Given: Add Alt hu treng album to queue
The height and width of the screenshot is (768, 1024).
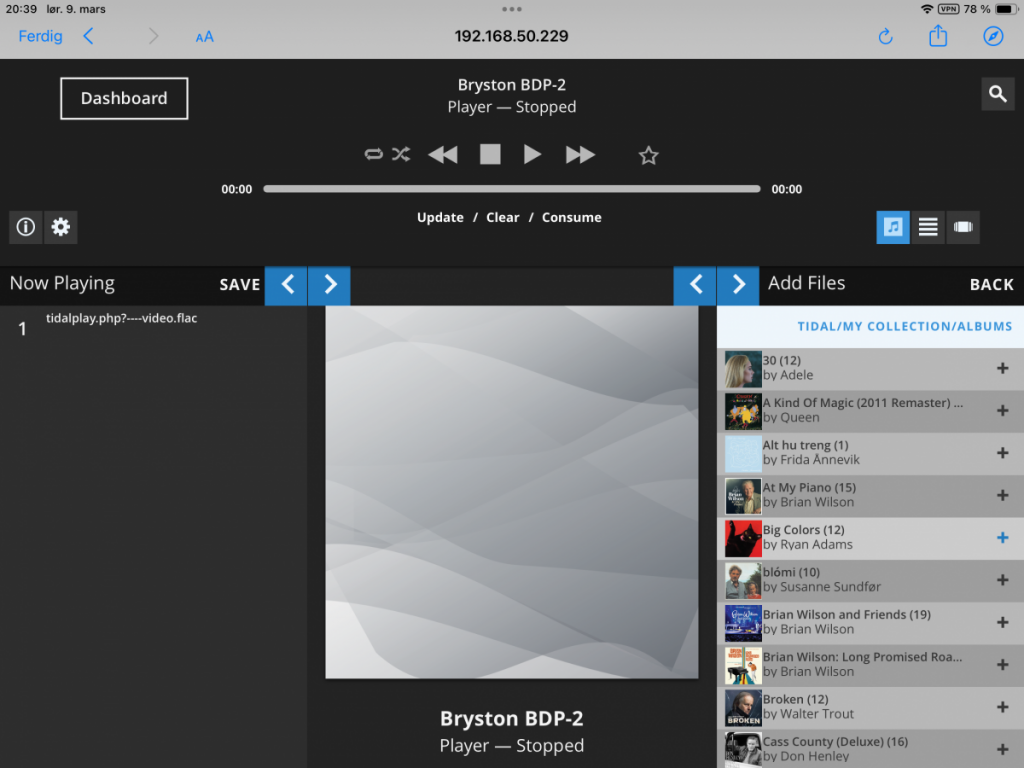Looking at the screenshot, I should tap(1002, 453).
